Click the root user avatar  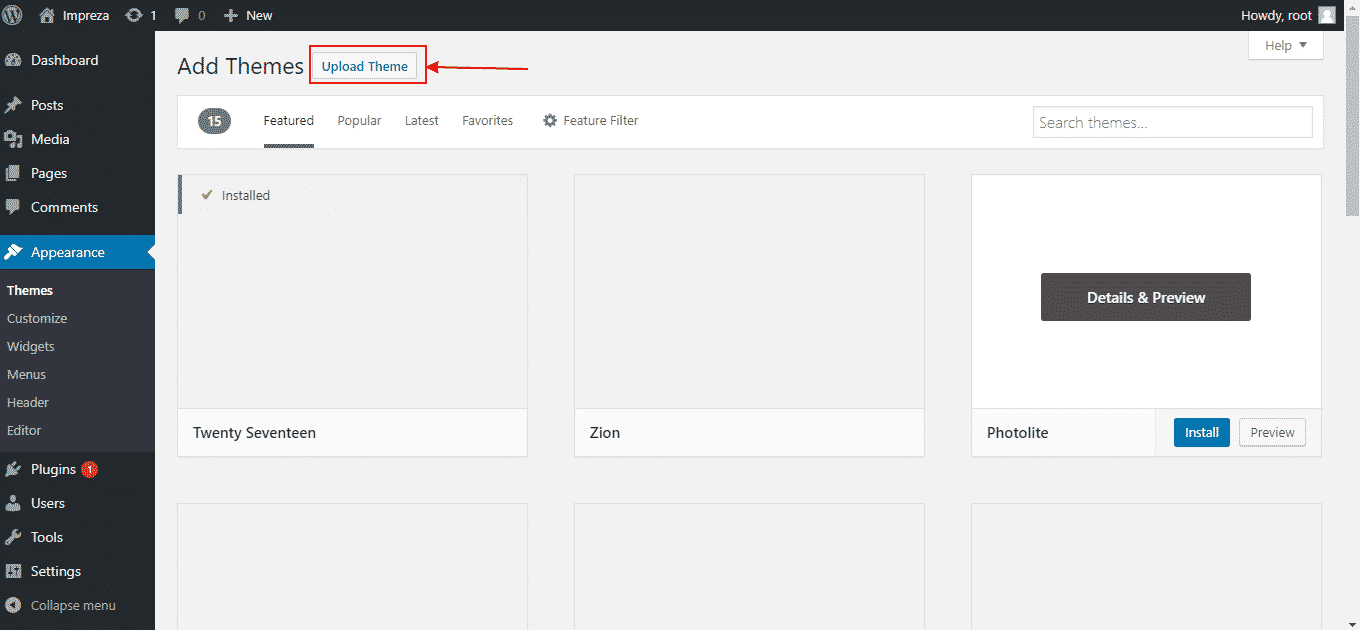click(1326, 15)
